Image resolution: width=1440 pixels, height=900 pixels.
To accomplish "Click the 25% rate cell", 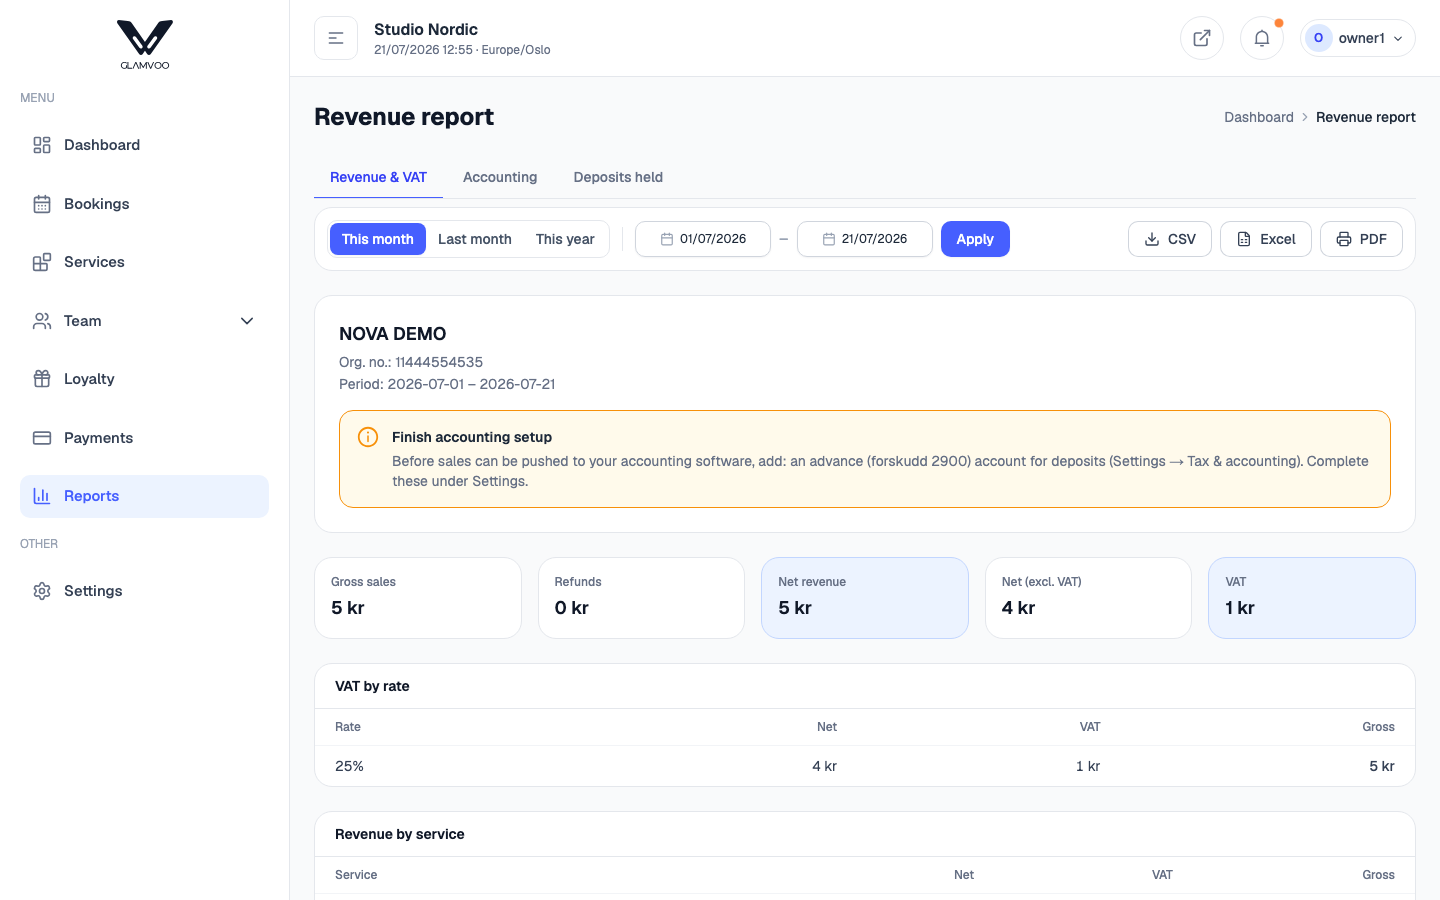I will (349, 766).
